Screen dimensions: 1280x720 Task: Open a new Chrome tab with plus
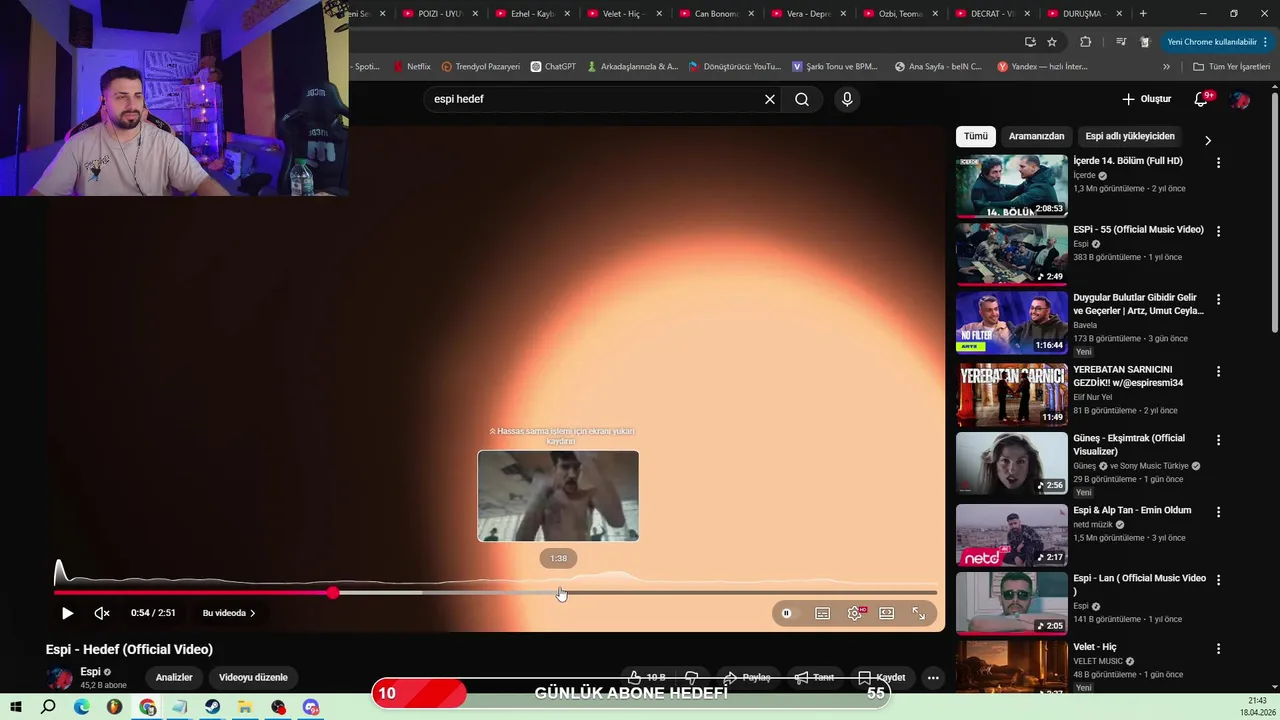[1143, 14]
